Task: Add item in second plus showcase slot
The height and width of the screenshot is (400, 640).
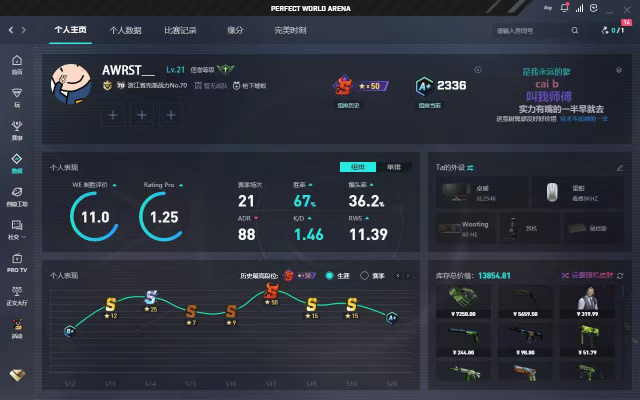Action: pyautogui.click(x=142, y=115)
